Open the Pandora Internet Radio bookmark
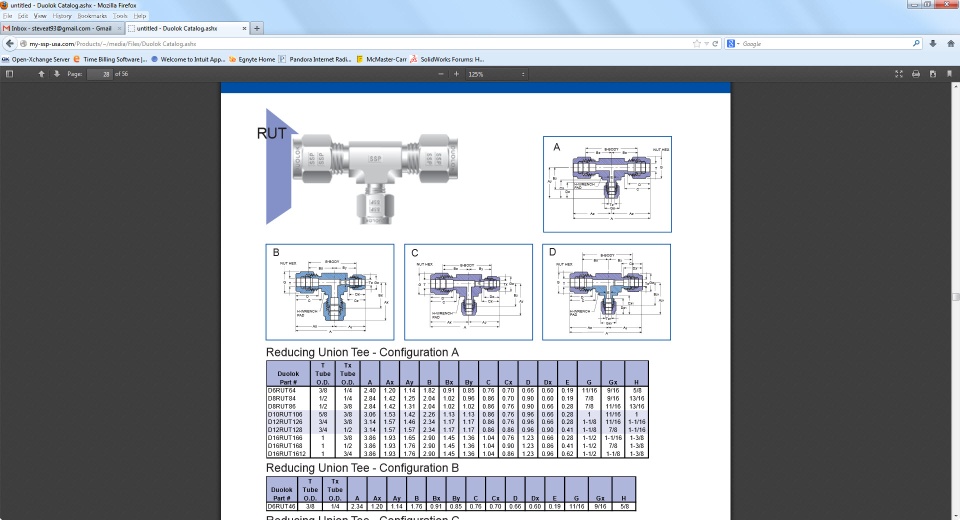The width and height of the screenshot is (960, 520). coord(315,59)
